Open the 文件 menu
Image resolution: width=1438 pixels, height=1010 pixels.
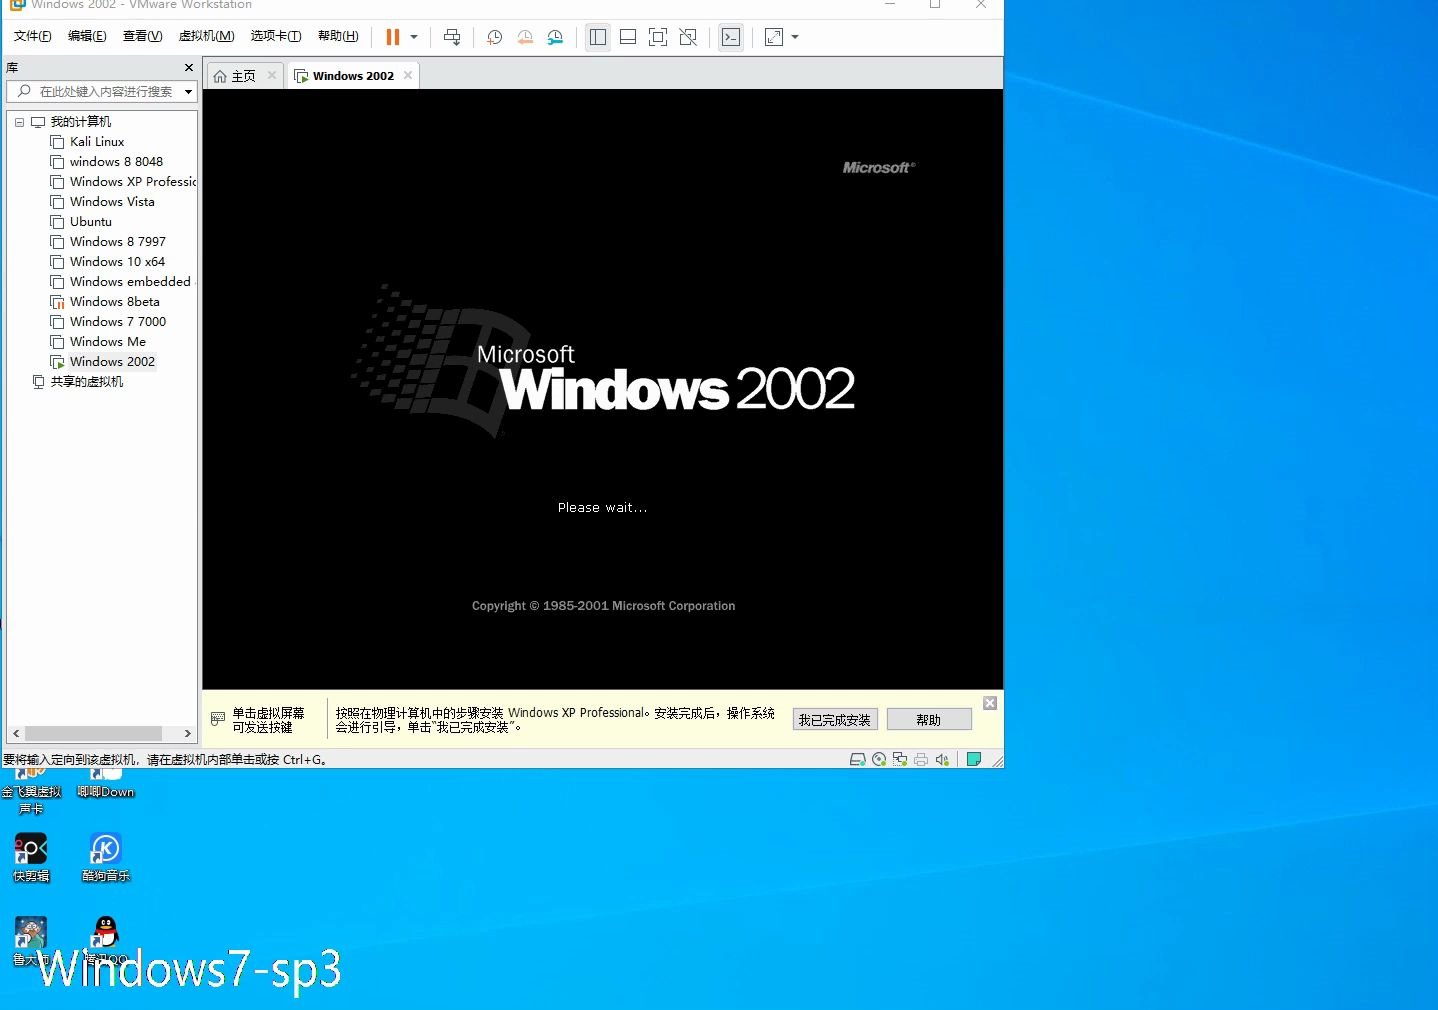click(x=32, y=36)
